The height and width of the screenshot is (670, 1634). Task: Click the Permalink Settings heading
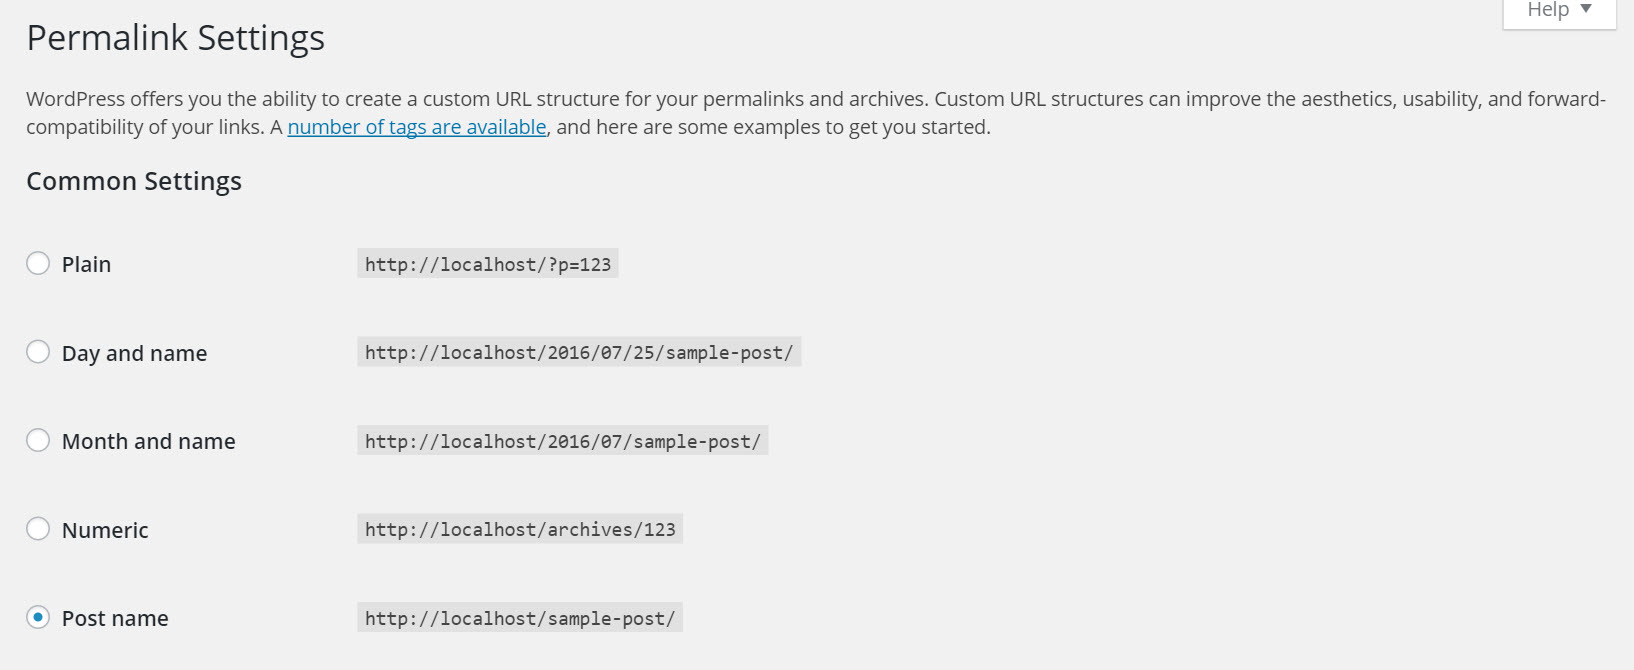175,38
